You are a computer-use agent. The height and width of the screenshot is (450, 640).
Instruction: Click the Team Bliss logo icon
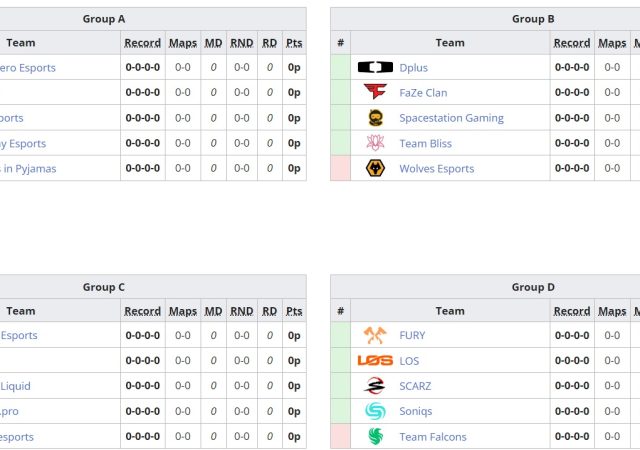(x=375, y=143)
